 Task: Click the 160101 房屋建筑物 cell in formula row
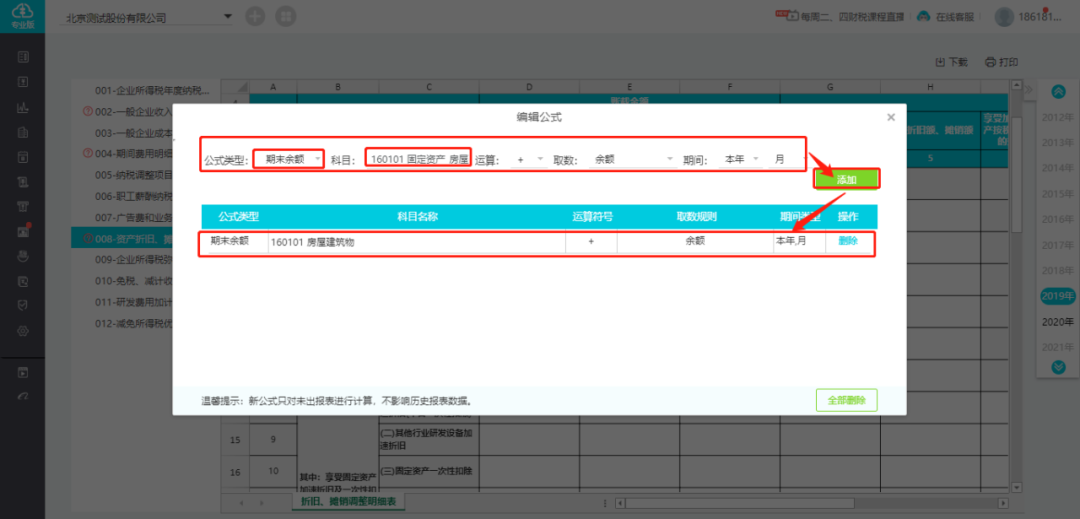pyautogui.click(x=417, y=242)
